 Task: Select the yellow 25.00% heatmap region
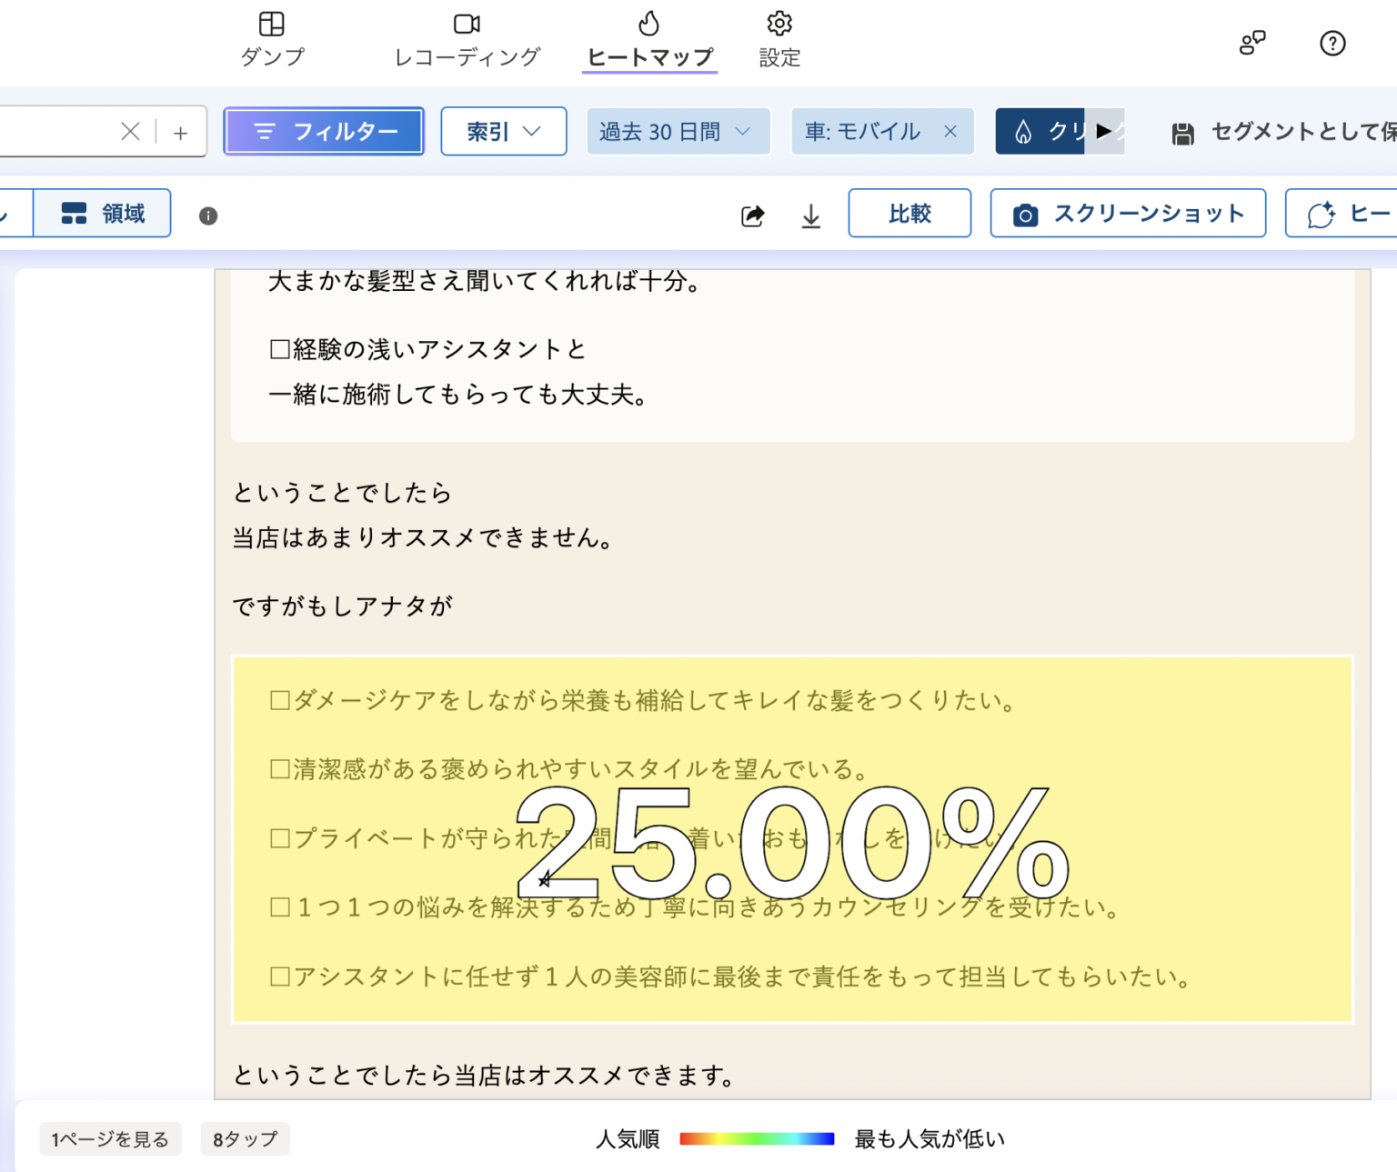click(x=792, y=840)
